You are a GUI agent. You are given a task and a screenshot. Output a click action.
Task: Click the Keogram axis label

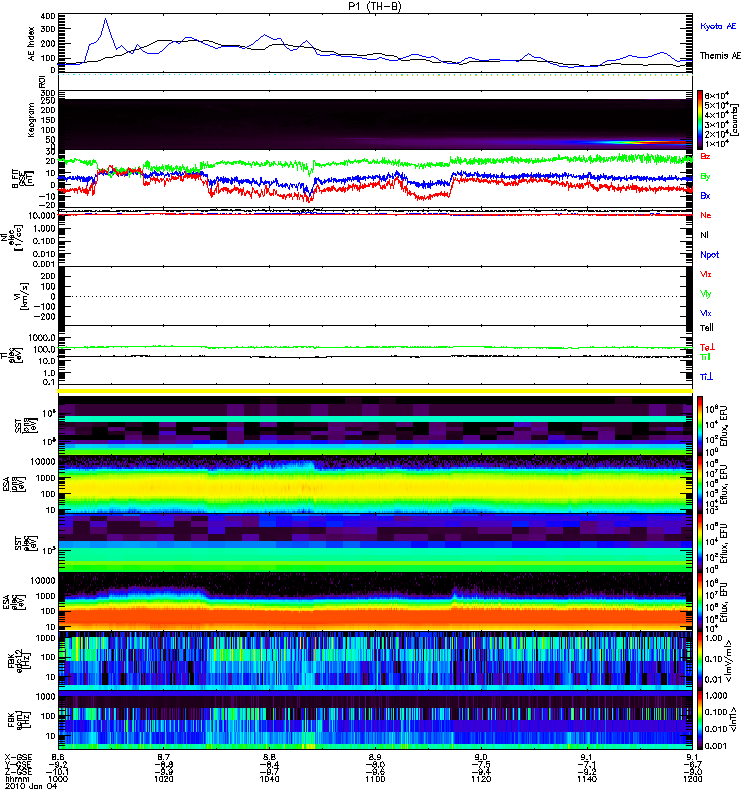31,119
